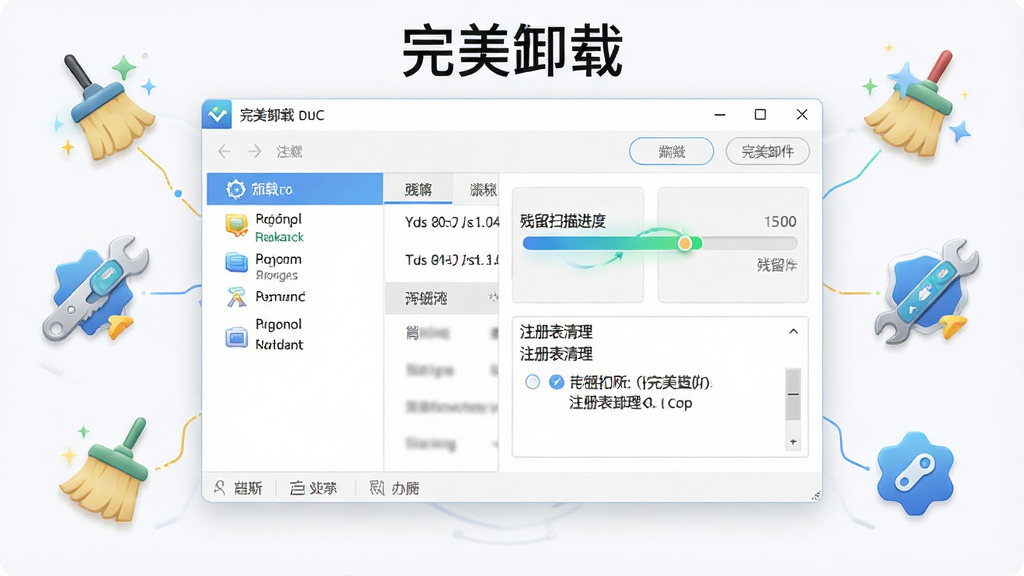Minimize the 完美卸载 window
The height and width of the screenshot is (576, 1024).
click(720, 115)
